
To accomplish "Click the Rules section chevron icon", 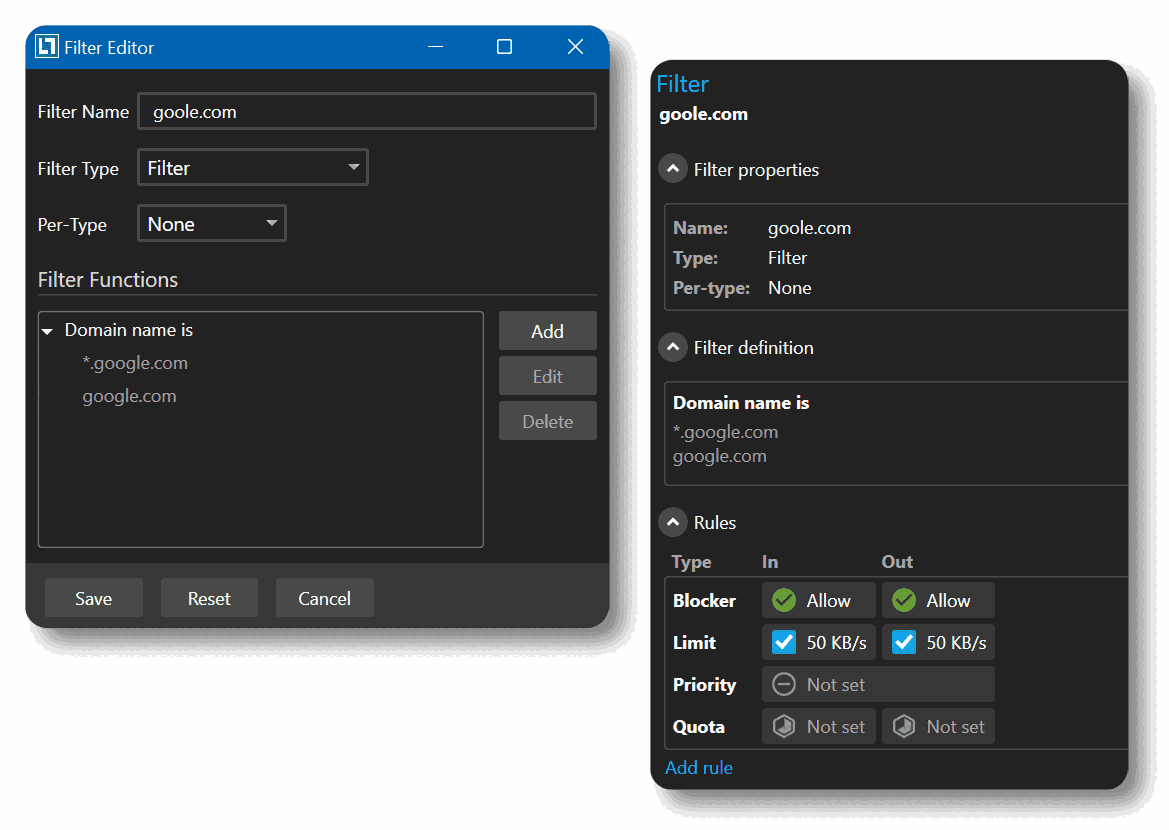I will click(672, 521).
